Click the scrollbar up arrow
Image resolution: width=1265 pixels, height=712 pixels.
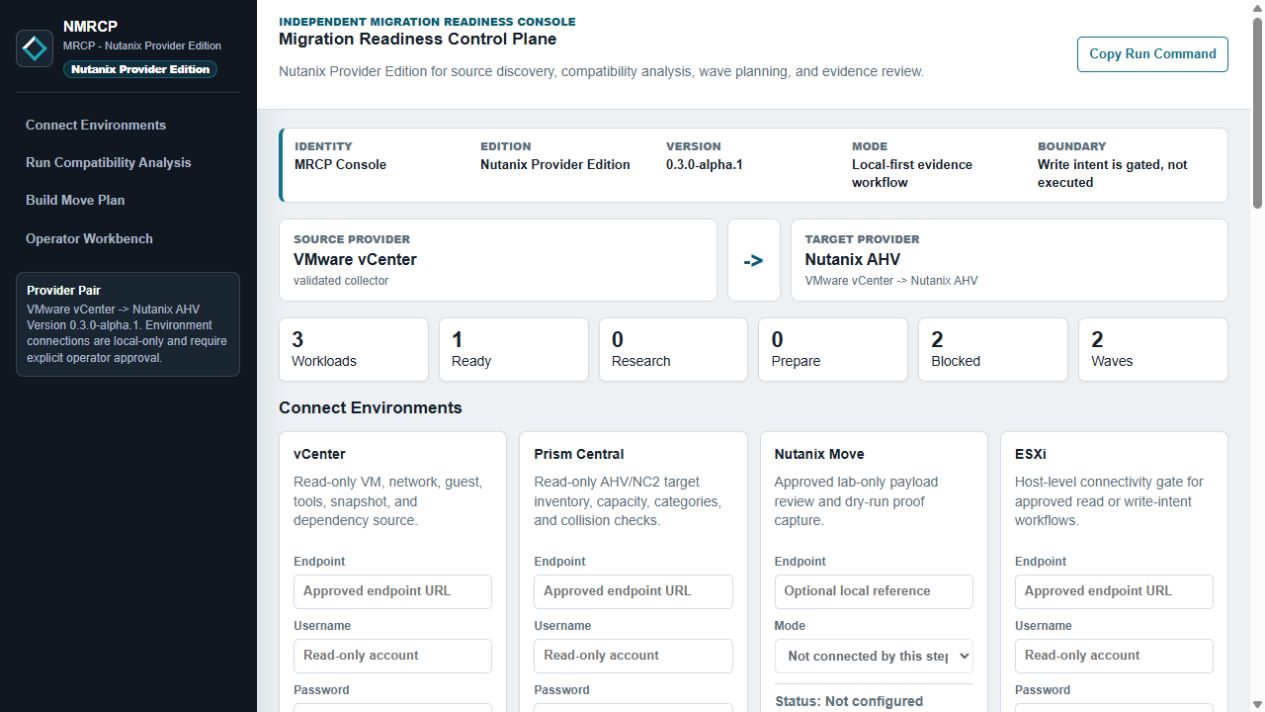(1257, 8)
